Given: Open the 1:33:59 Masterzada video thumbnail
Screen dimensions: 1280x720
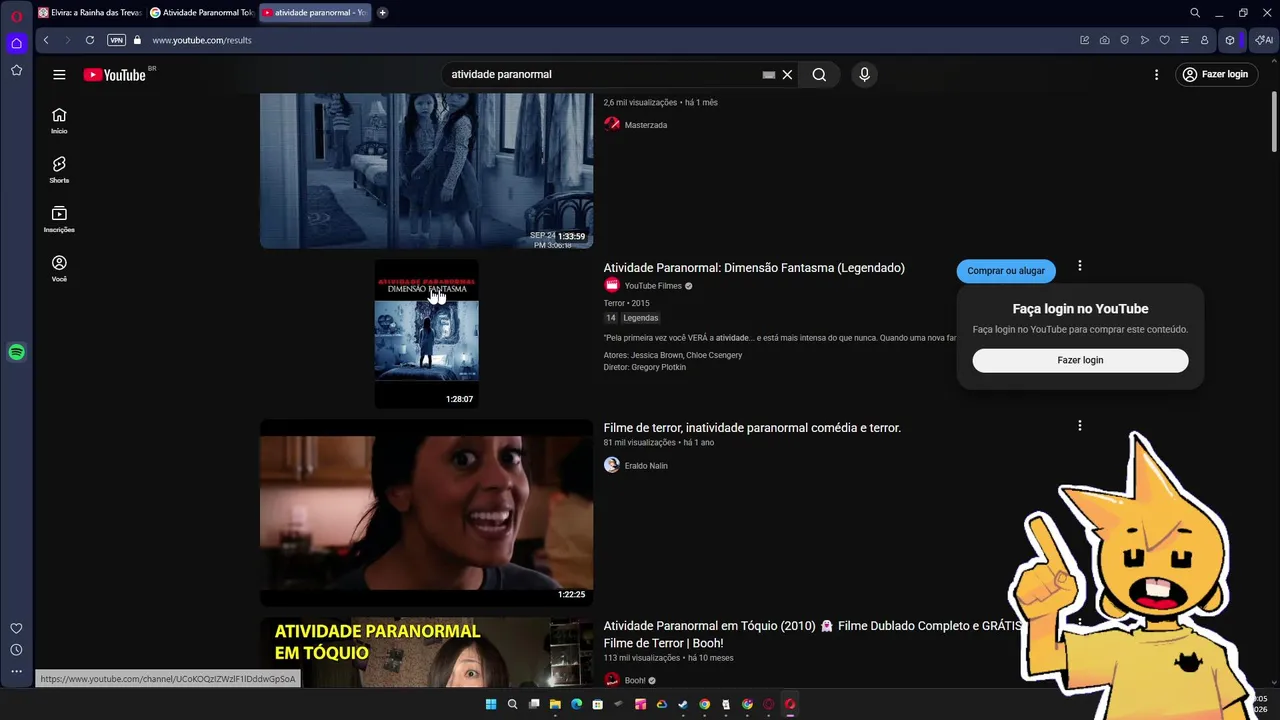Looking at the screenshot, I should point(426,171).
